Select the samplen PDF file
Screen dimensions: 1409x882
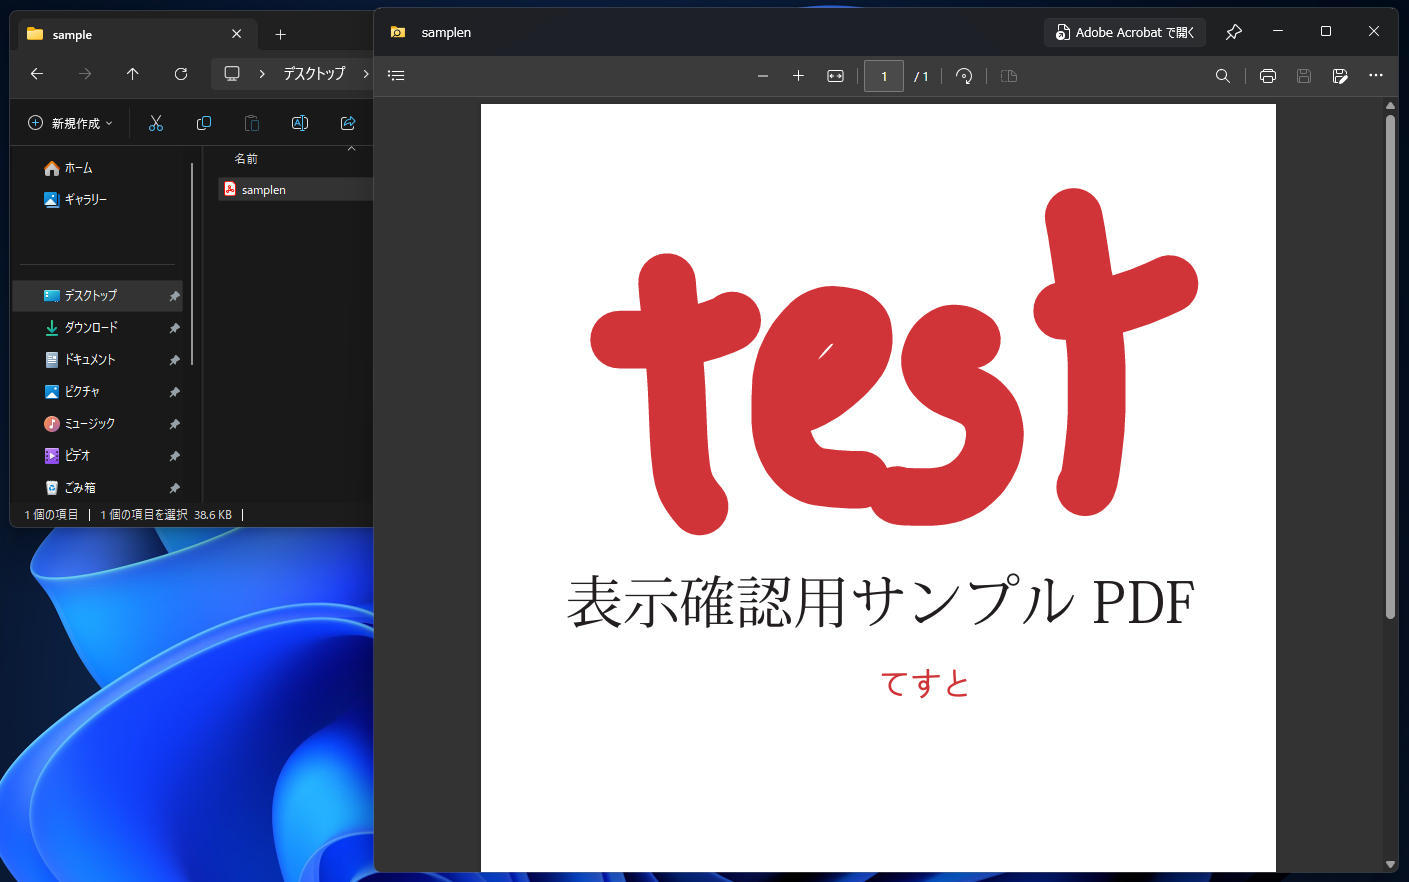[264, 190]
